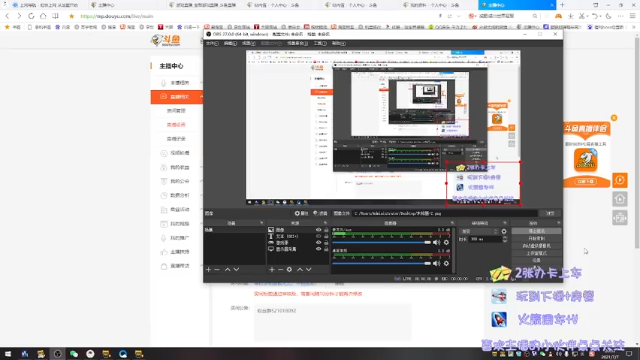
Task: Move the source down in the Sources dock
Action: pos(309,269)
